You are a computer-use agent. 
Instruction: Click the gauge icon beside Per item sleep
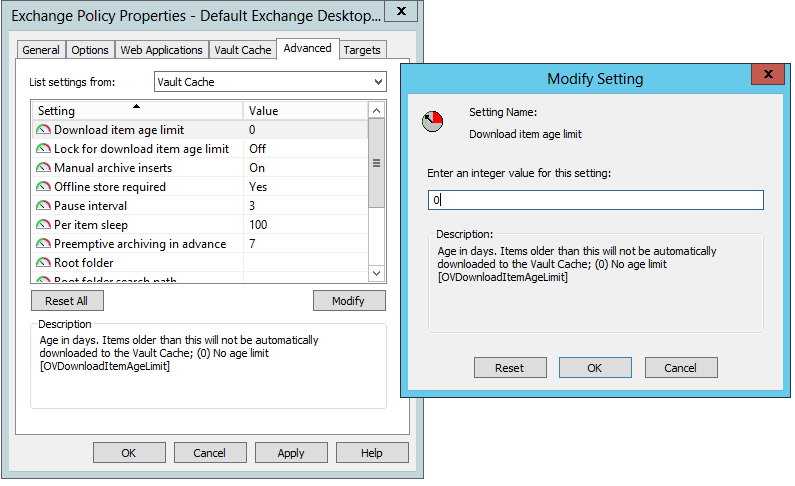pos(43,225)
